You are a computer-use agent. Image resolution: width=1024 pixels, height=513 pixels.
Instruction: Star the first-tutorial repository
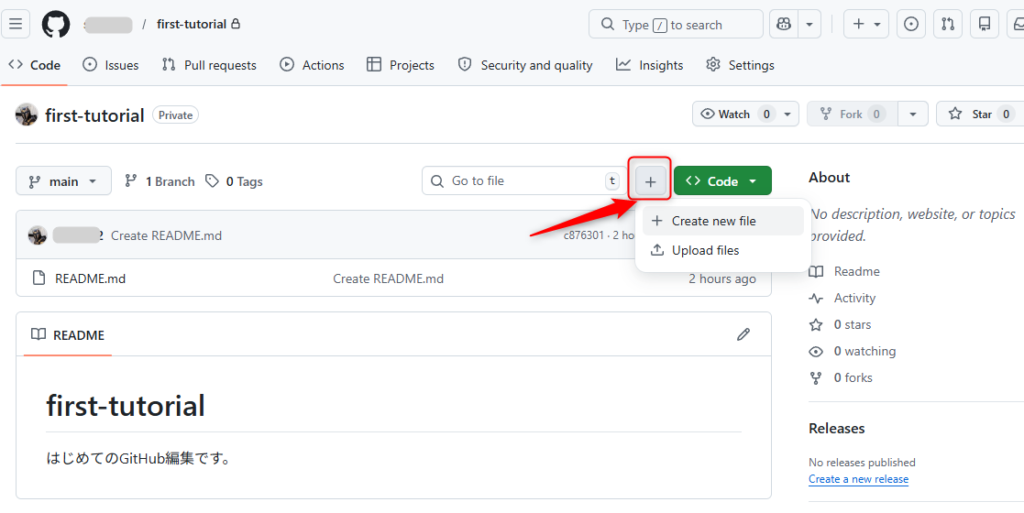pos(972,114)
